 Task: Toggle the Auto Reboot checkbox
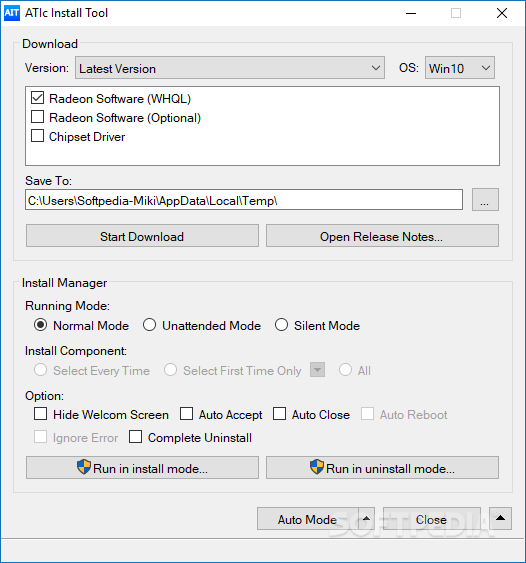tap(367, 414)
